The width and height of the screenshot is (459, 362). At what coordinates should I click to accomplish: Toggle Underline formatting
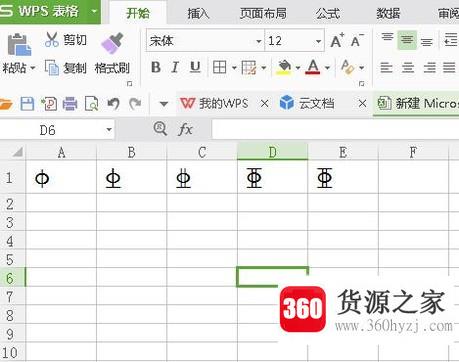tap(195, 67)
